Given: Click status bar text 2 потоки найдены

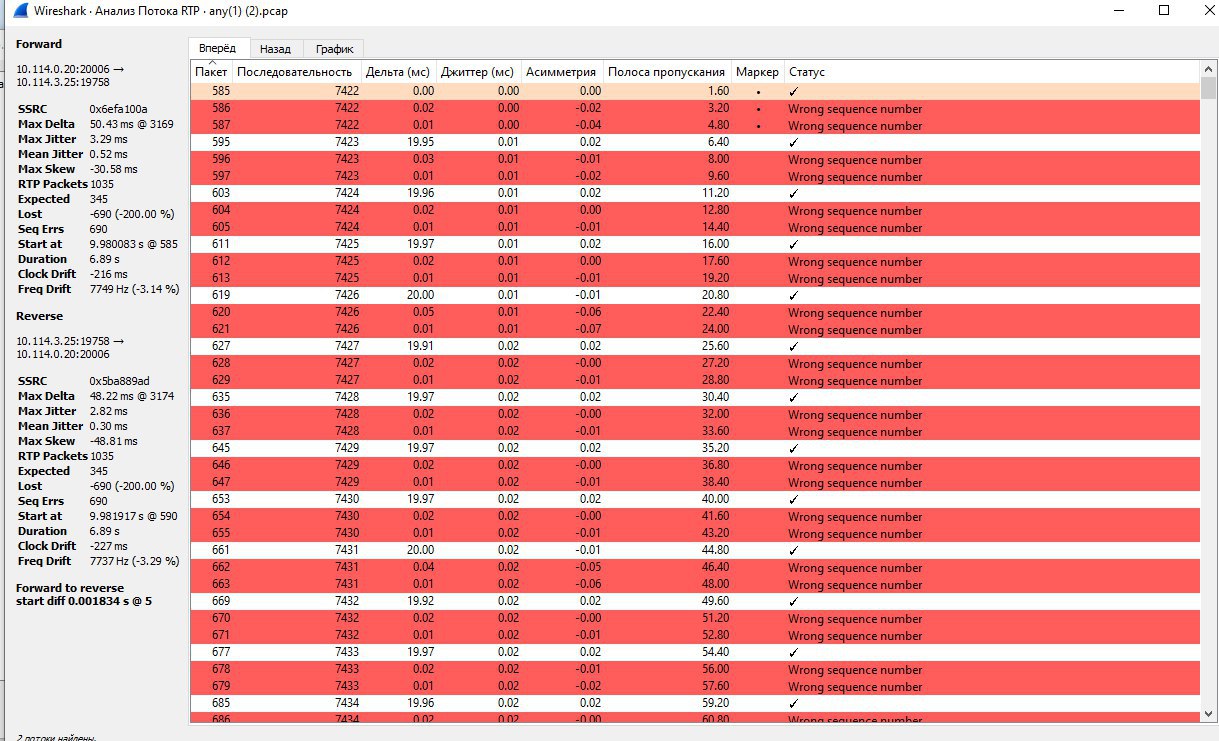Looking at the screenshot, I should (56, 736).
